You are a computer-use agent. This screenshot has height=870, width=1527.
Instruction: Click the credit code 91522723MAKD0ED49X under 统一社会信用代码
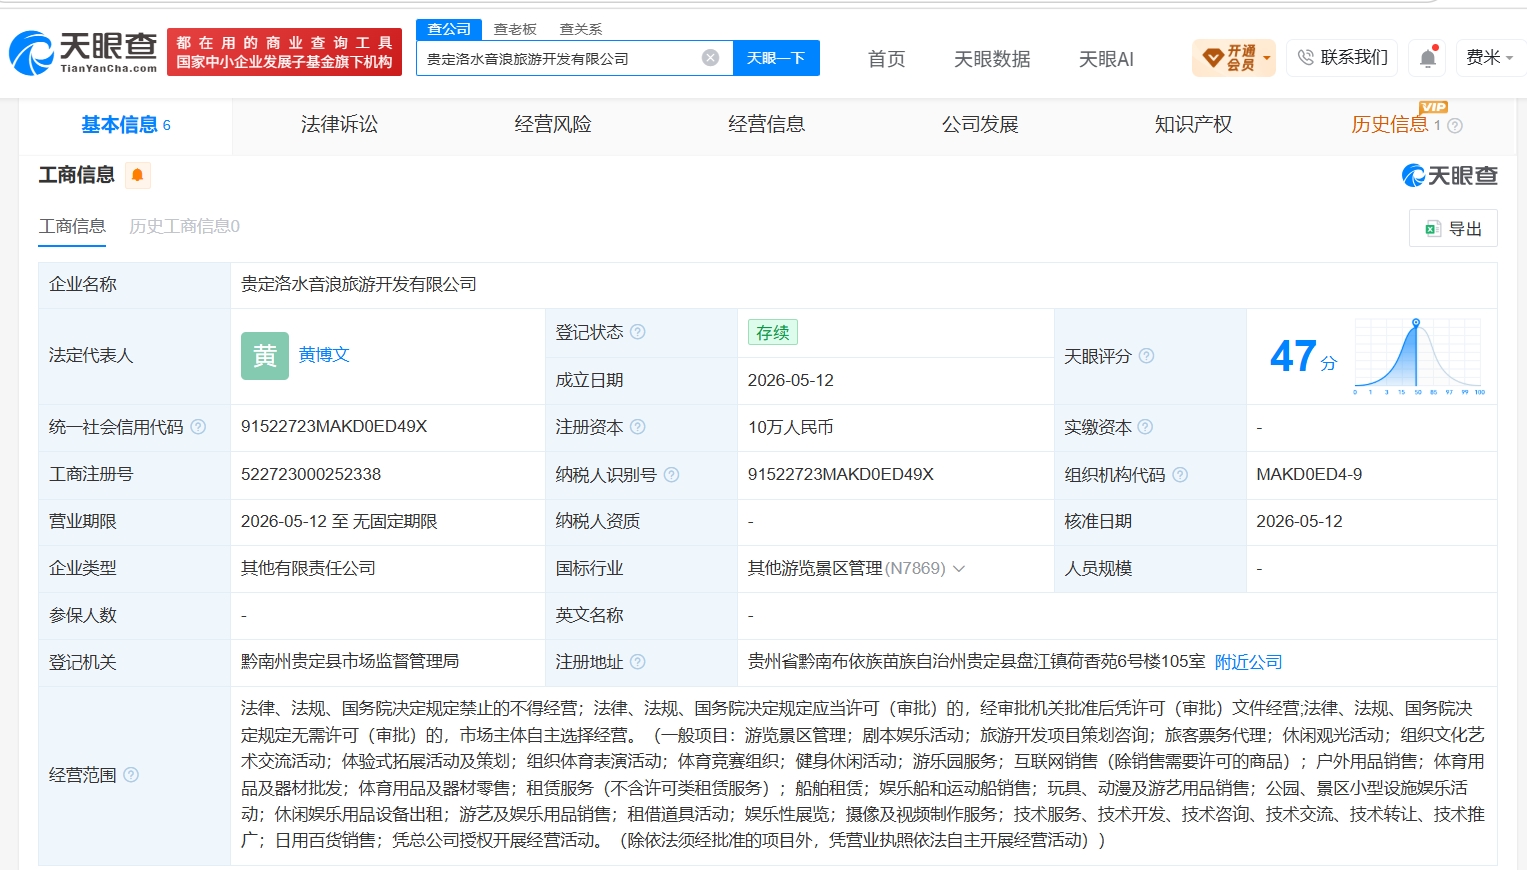[334, 426]
